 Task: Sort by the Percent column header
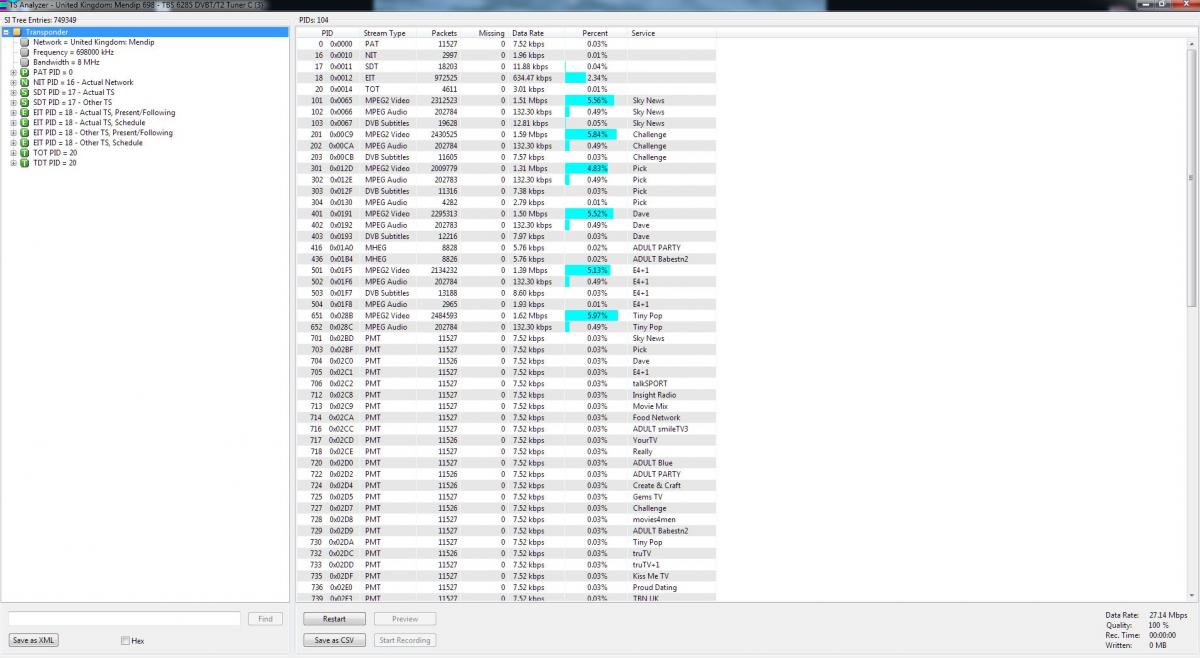click(x=595, y=33)
